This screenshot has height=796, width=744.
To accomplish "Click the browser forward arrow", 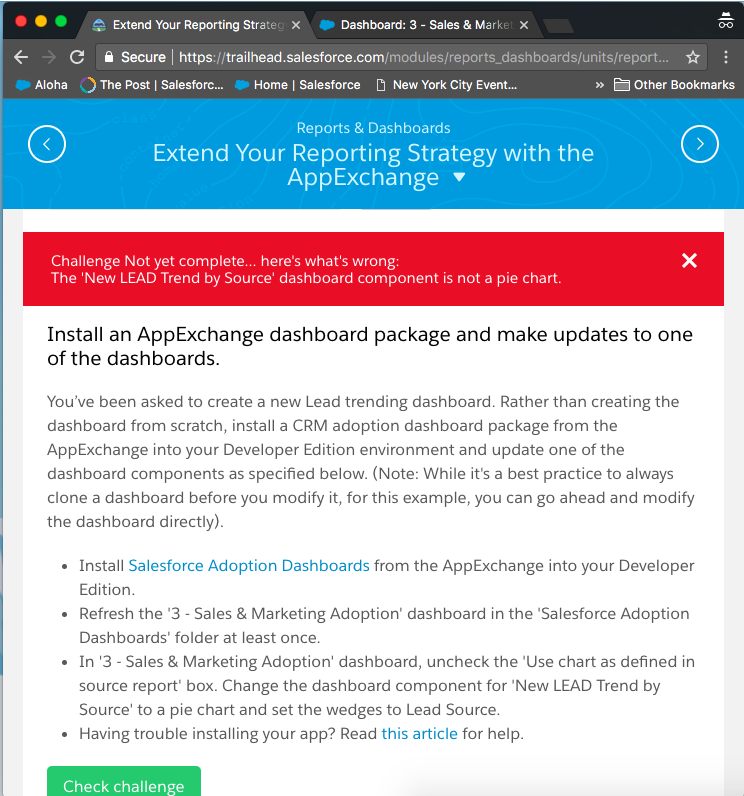I will (x=49, y=57).
